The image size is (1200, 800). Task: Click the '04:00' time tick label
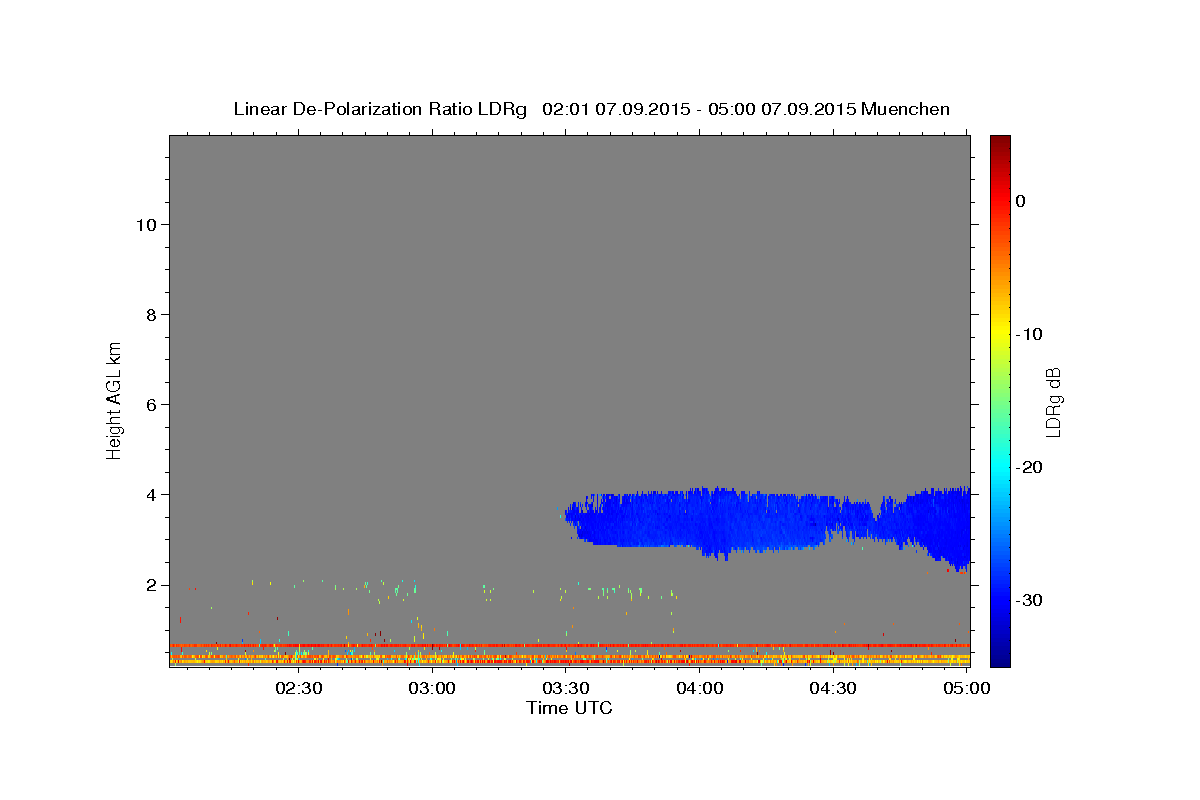click(700, 688)
